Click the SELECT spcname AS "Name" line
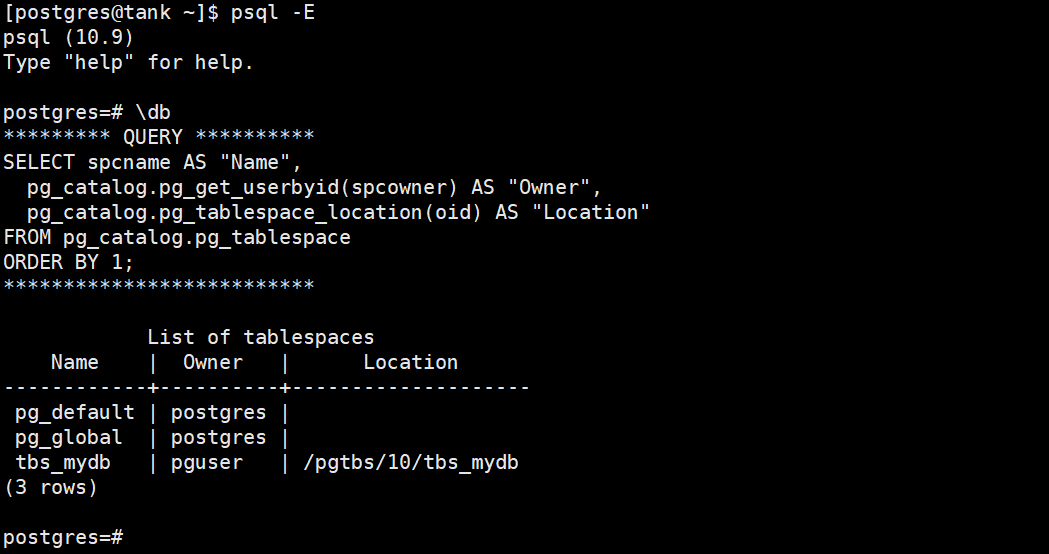Viewport: 1049px width, 554px height. (x=152, y=162)
